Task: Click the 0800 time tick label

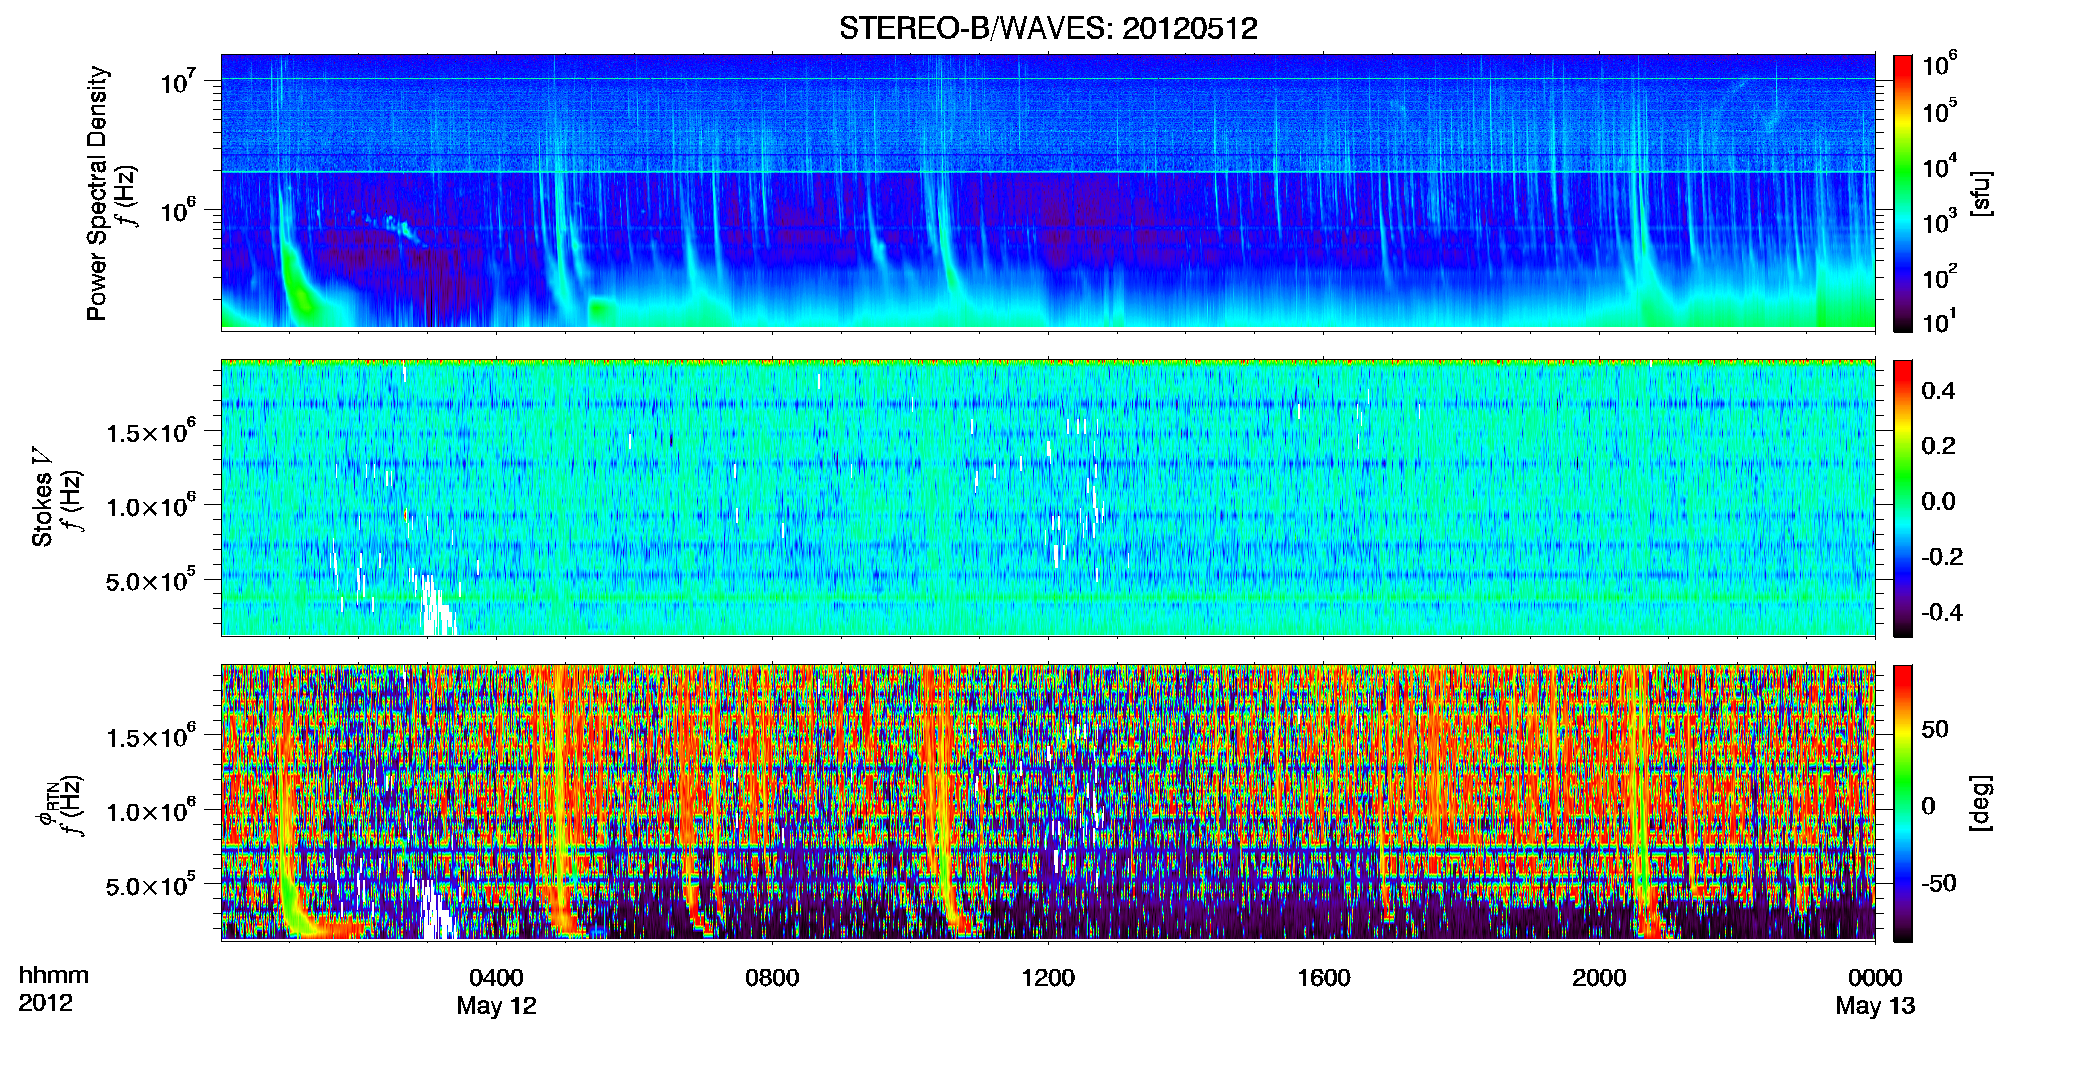Action: (x=772, y=978)
